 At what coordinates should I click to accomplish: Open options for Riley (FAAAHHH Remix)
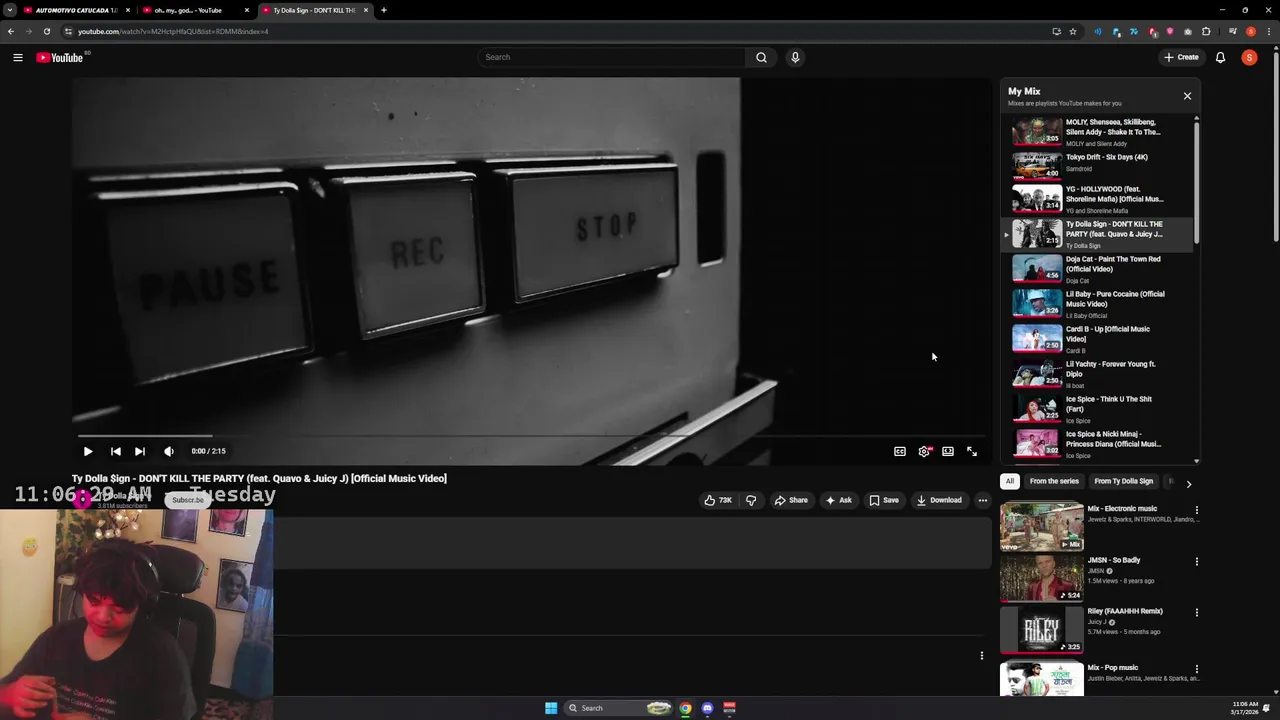coord(1196,612)
